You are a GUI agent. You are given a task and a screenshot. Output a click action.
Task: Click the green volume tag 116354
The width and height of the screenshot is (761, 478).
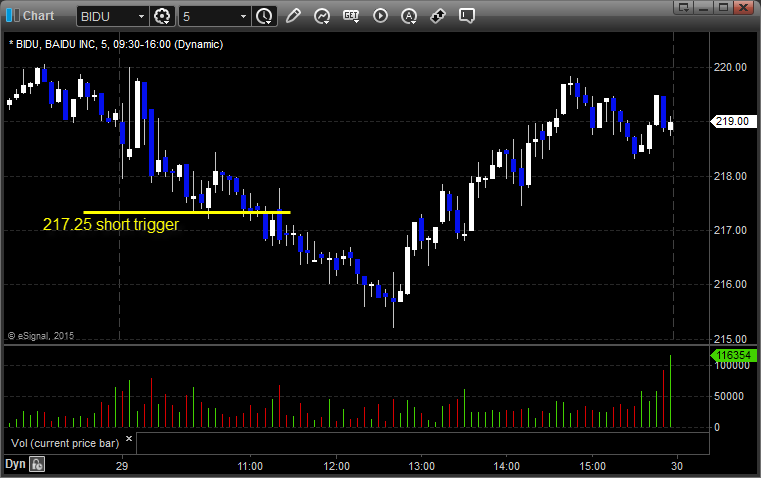(x=733, y=355)
